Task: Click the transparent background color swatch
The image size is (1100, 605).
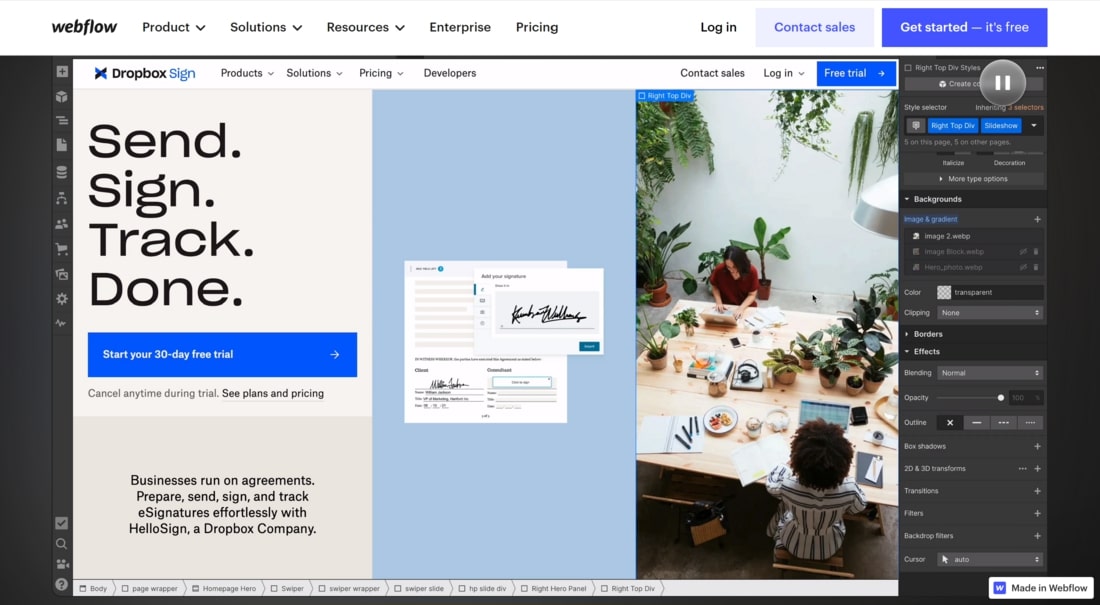Action: 944,292
